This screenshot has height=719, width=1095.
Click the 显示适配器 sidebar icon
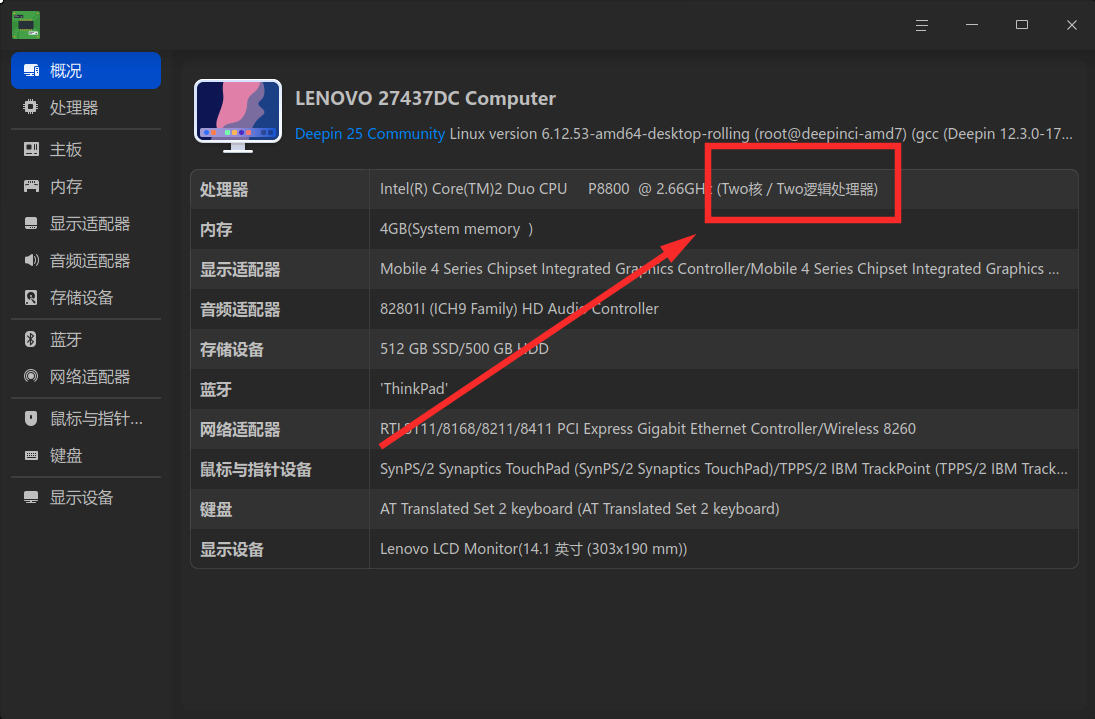[31, 223]
